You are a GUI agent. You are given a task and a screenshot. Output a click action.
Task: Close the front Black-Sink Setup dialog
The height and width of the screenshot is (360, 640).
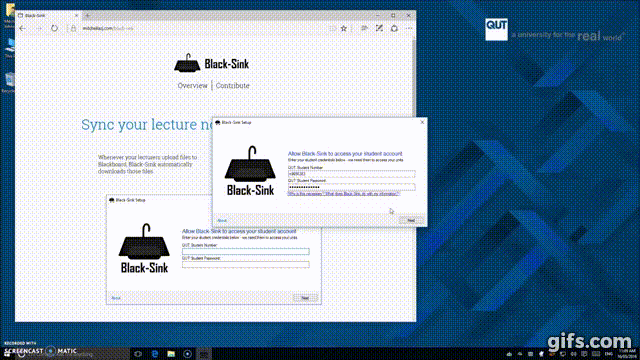click(x=422, y=122)
